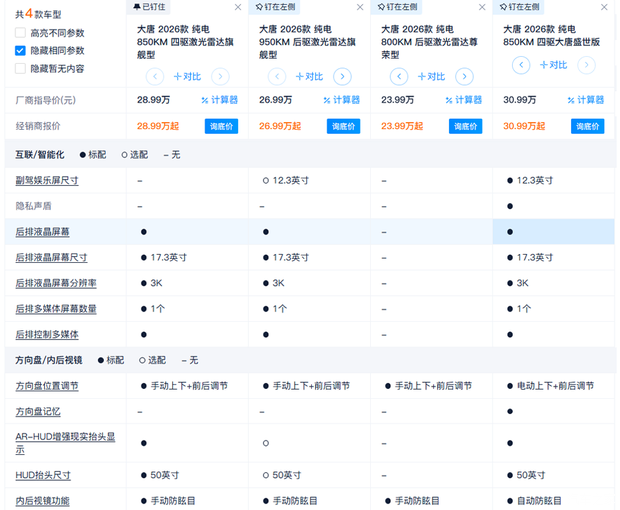Open 计算器 for the 23.99万 model
The image size is (620, 510).
click(463, 100)
